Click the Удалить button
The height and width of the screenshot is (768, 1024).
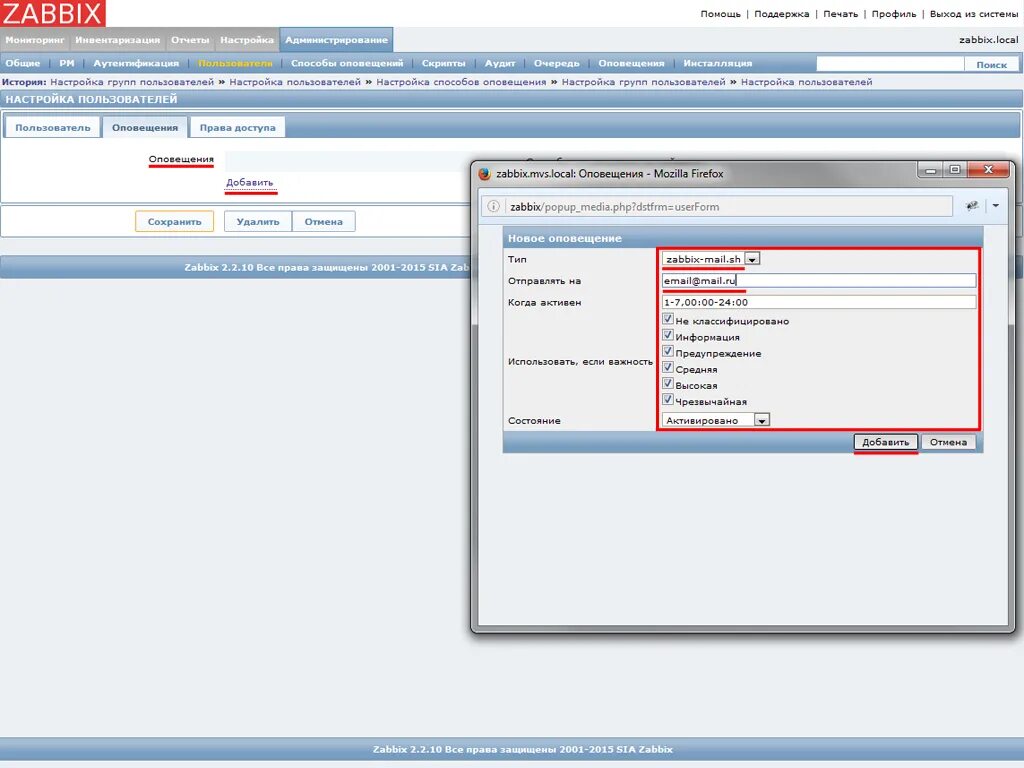coord(258,221)
